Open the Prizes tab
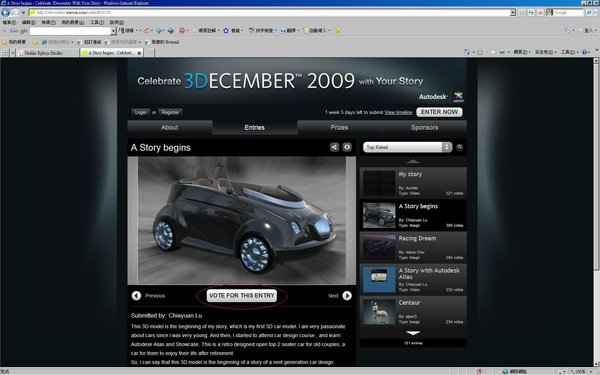Image resolution: width=600 pixels, height=375 pixels. click(339, 127)
